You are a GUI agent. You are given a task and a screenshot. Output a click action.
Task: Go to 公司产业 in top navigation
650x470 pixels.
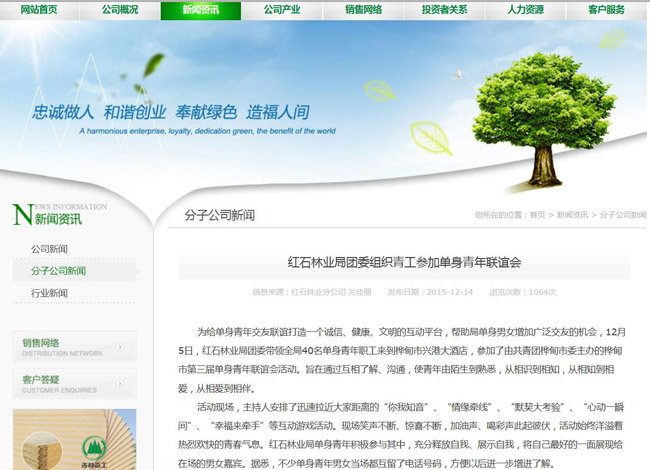click(282, 10)
